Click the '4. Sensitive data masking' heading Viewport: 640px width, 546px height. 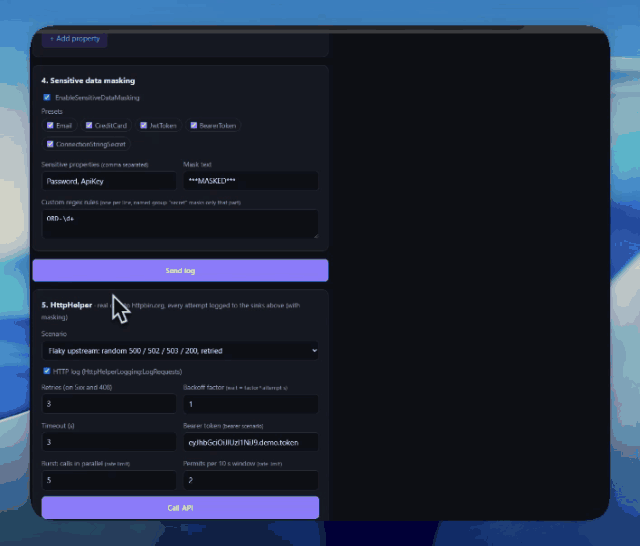tap(88, 80)
